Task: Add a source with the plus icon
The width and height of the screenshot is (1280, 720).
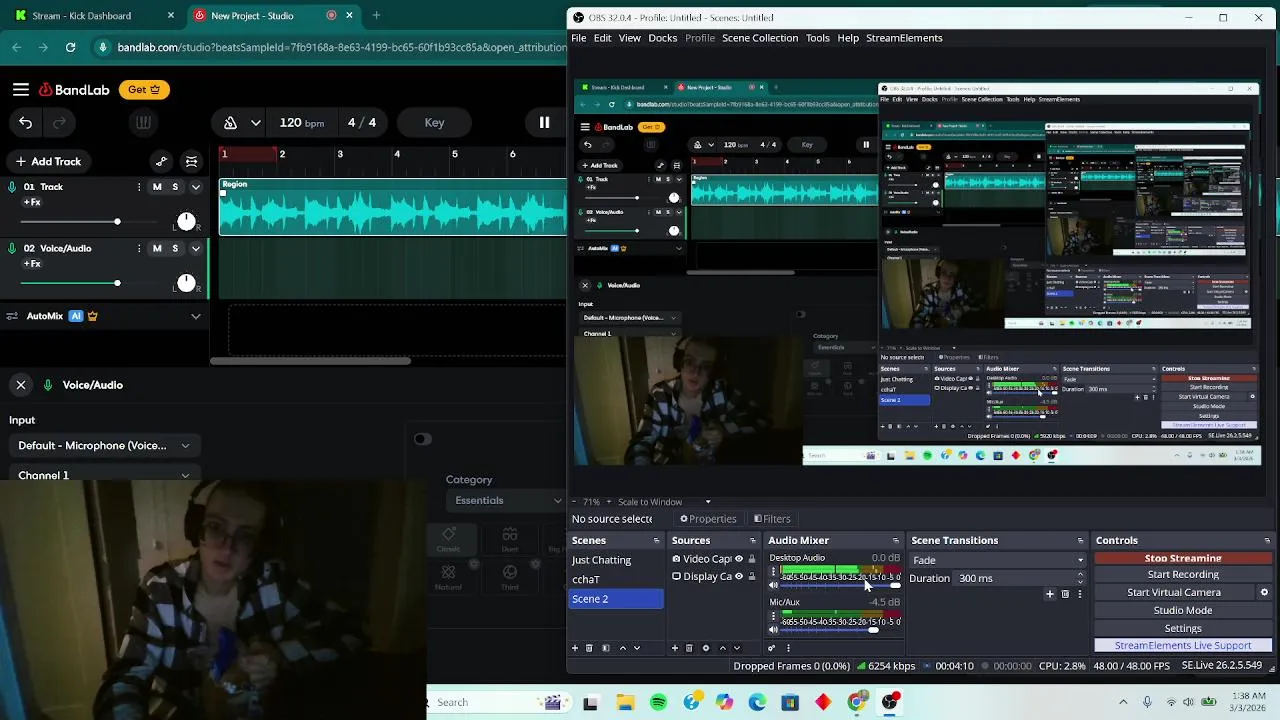Action: coord(675,648)
